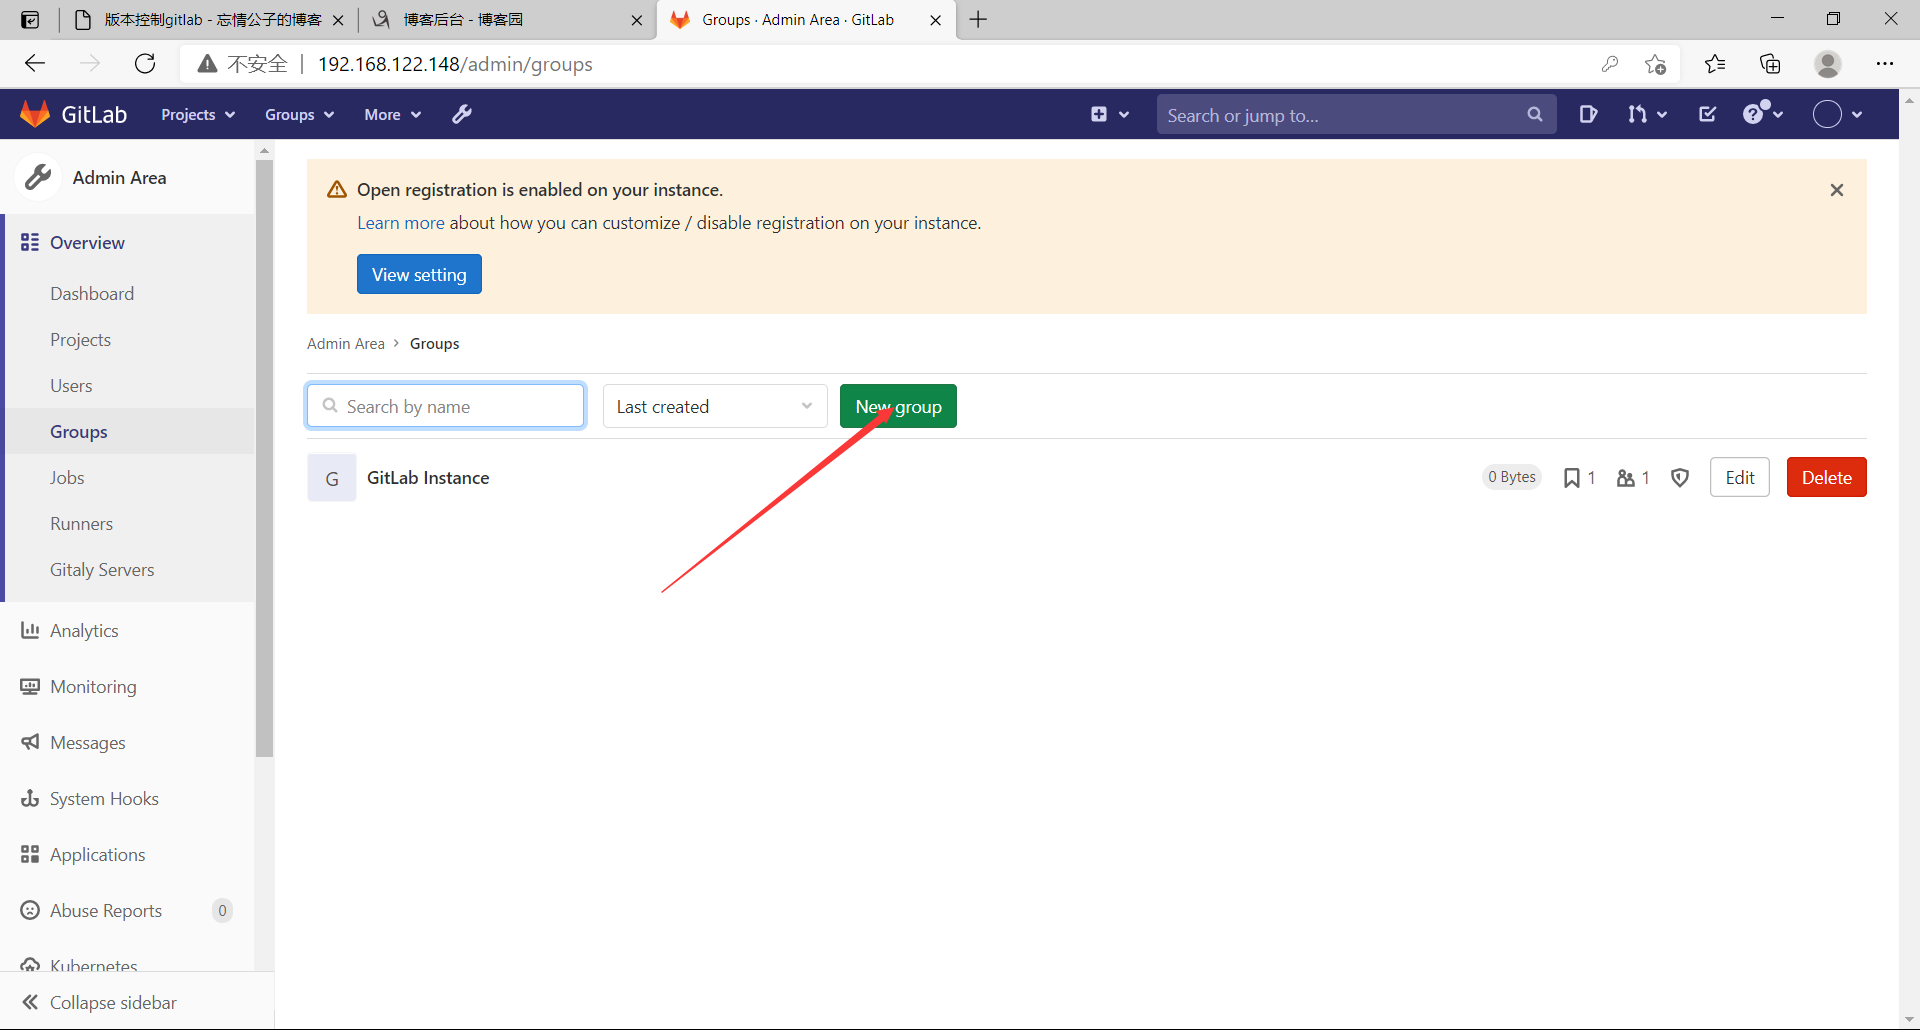Screen dimensions: 1920x1030
Task: Click the View setting button
Action: click(x=419, y=274)
